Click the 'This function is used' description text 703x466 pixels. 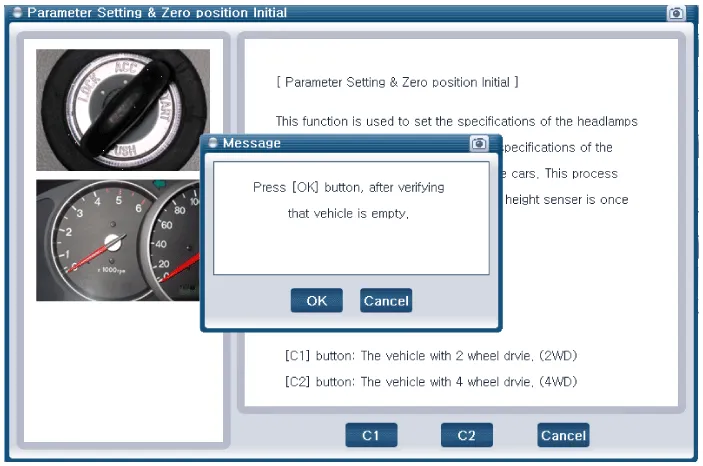tap(456, 121)
